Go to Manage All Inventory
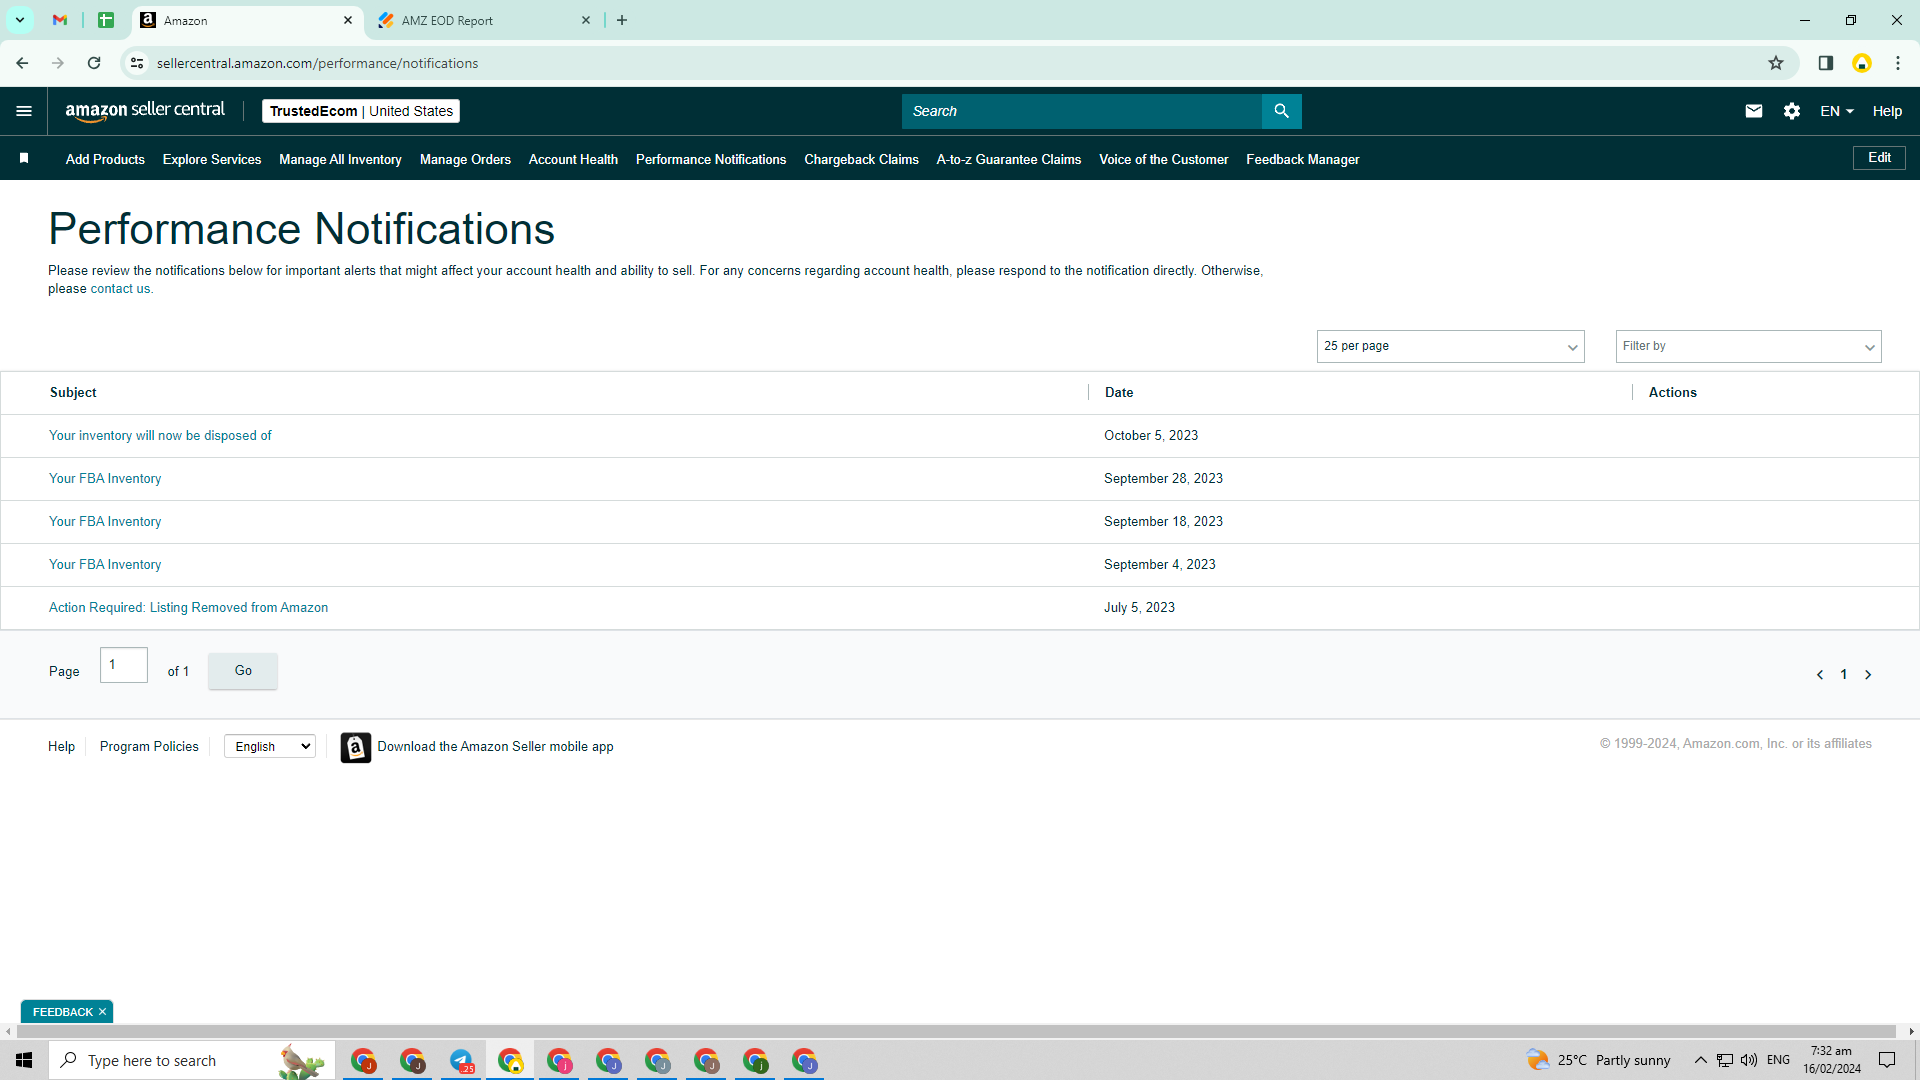Viewport: 1920px width, 1080px height. (x=340, y=159)
